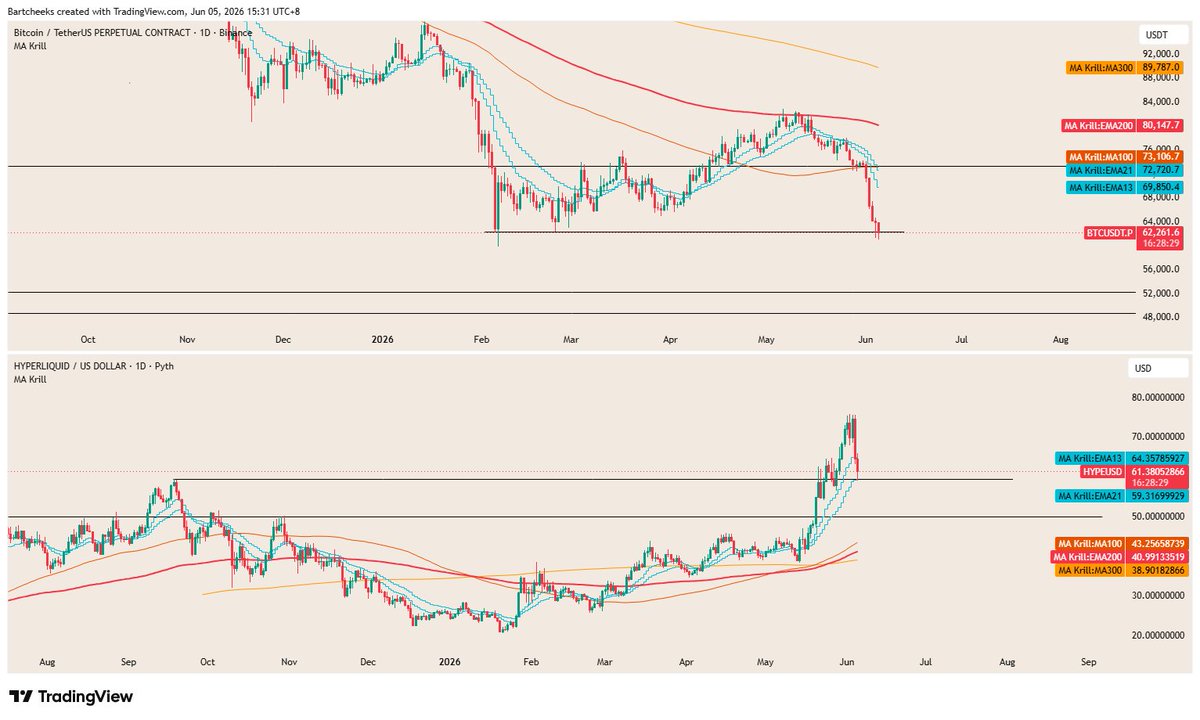Viewport: 1200px width, 720px height.
Task: Click the MA Krill indicator name on the Bitcoin chart
Action: tap(30, 46)
